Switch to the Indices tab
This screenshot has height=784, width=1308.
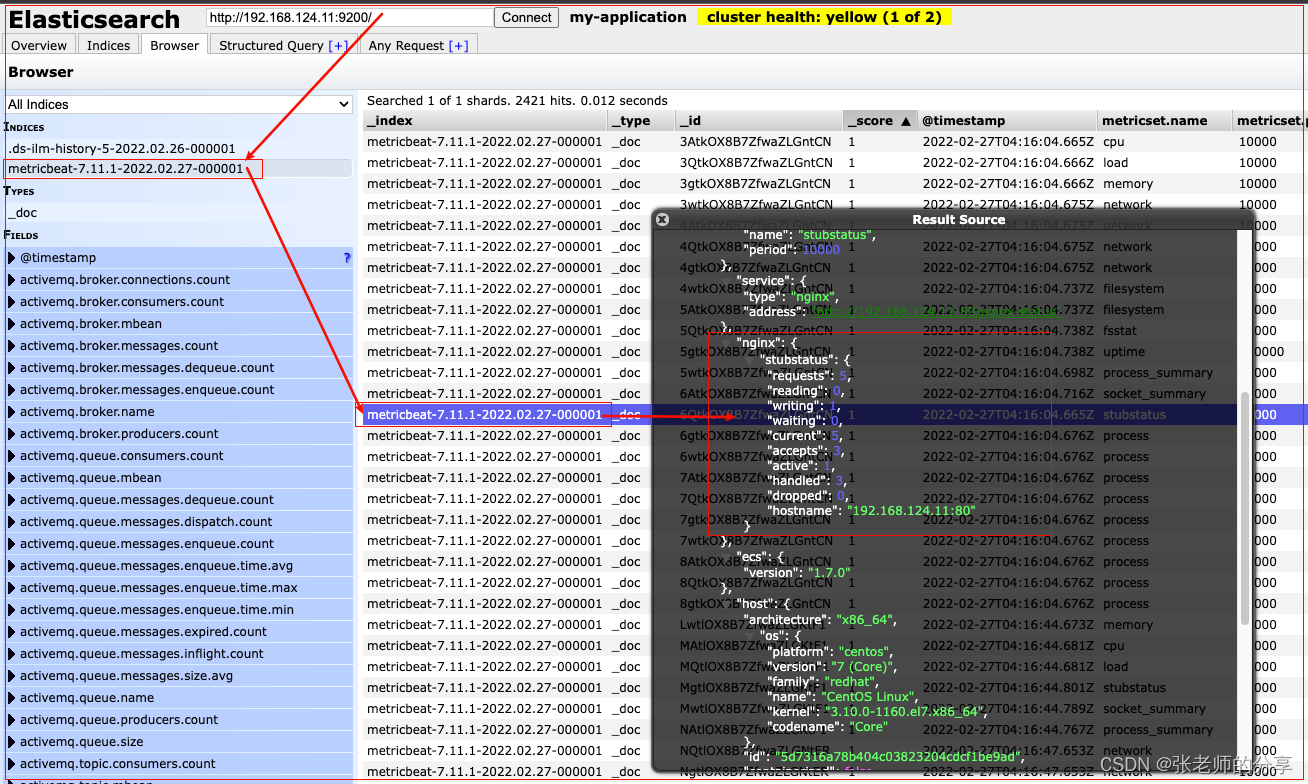[108, 45]
